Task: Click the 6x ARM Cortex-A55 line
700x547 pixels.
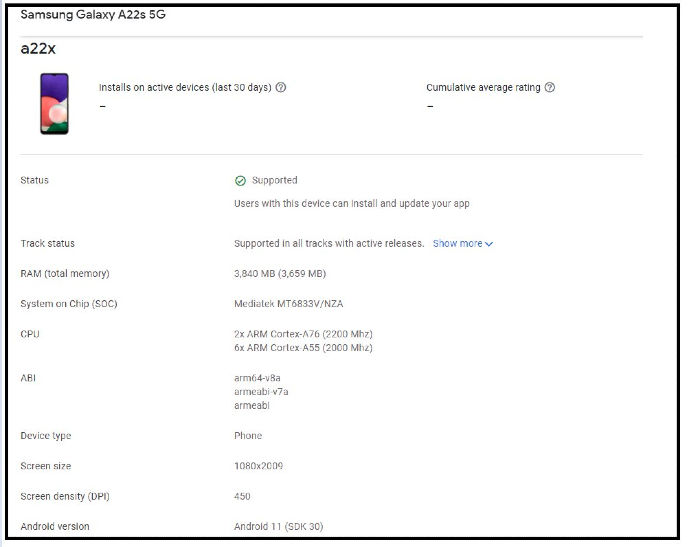Action: (x=303, y=347)
